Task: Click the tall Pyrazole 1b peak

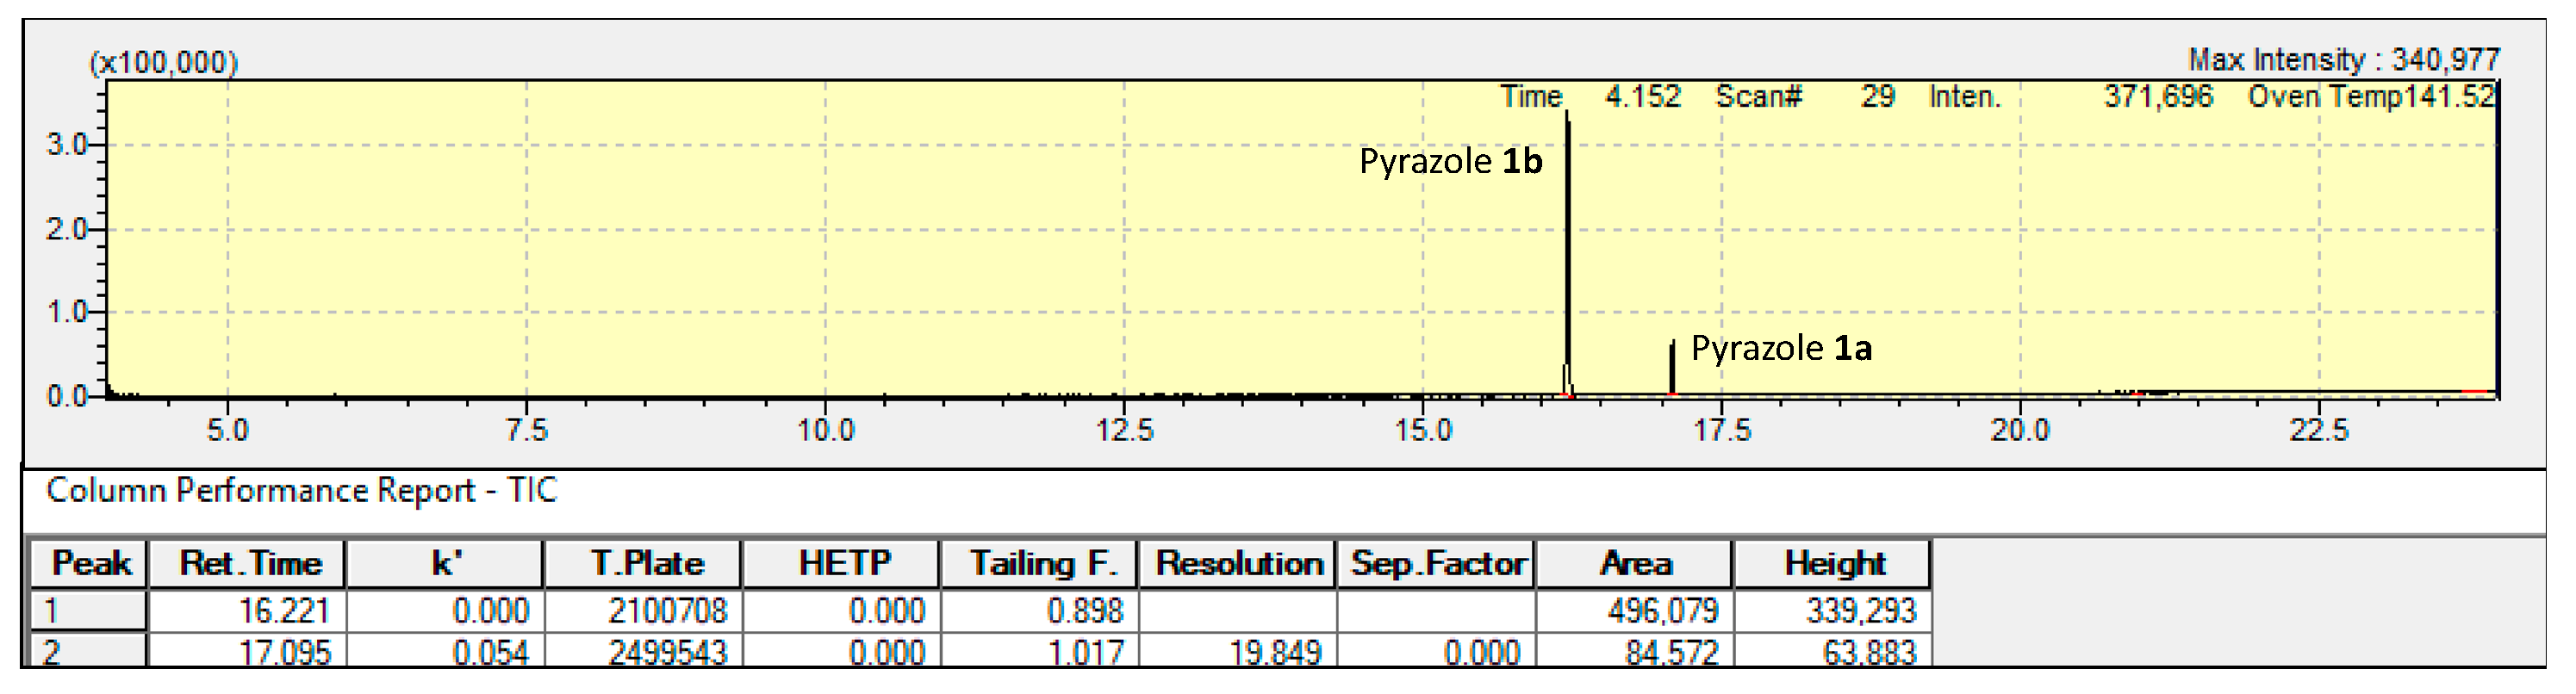Action: pos(1568,250)
